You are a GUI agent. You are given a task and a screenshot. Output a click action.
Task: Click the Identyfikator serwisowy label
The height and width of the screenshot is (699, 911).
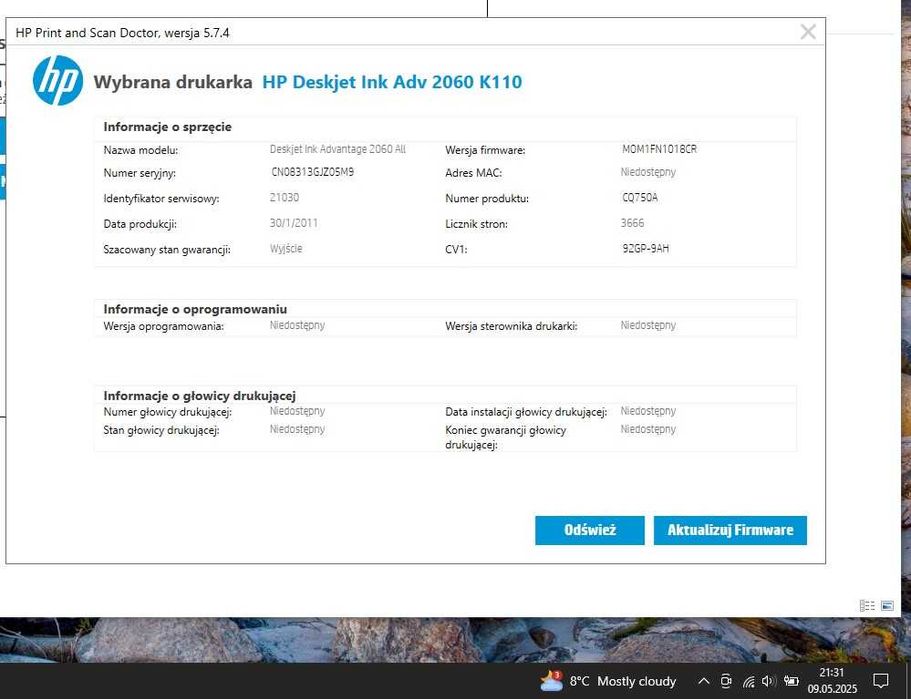(161, 199)
